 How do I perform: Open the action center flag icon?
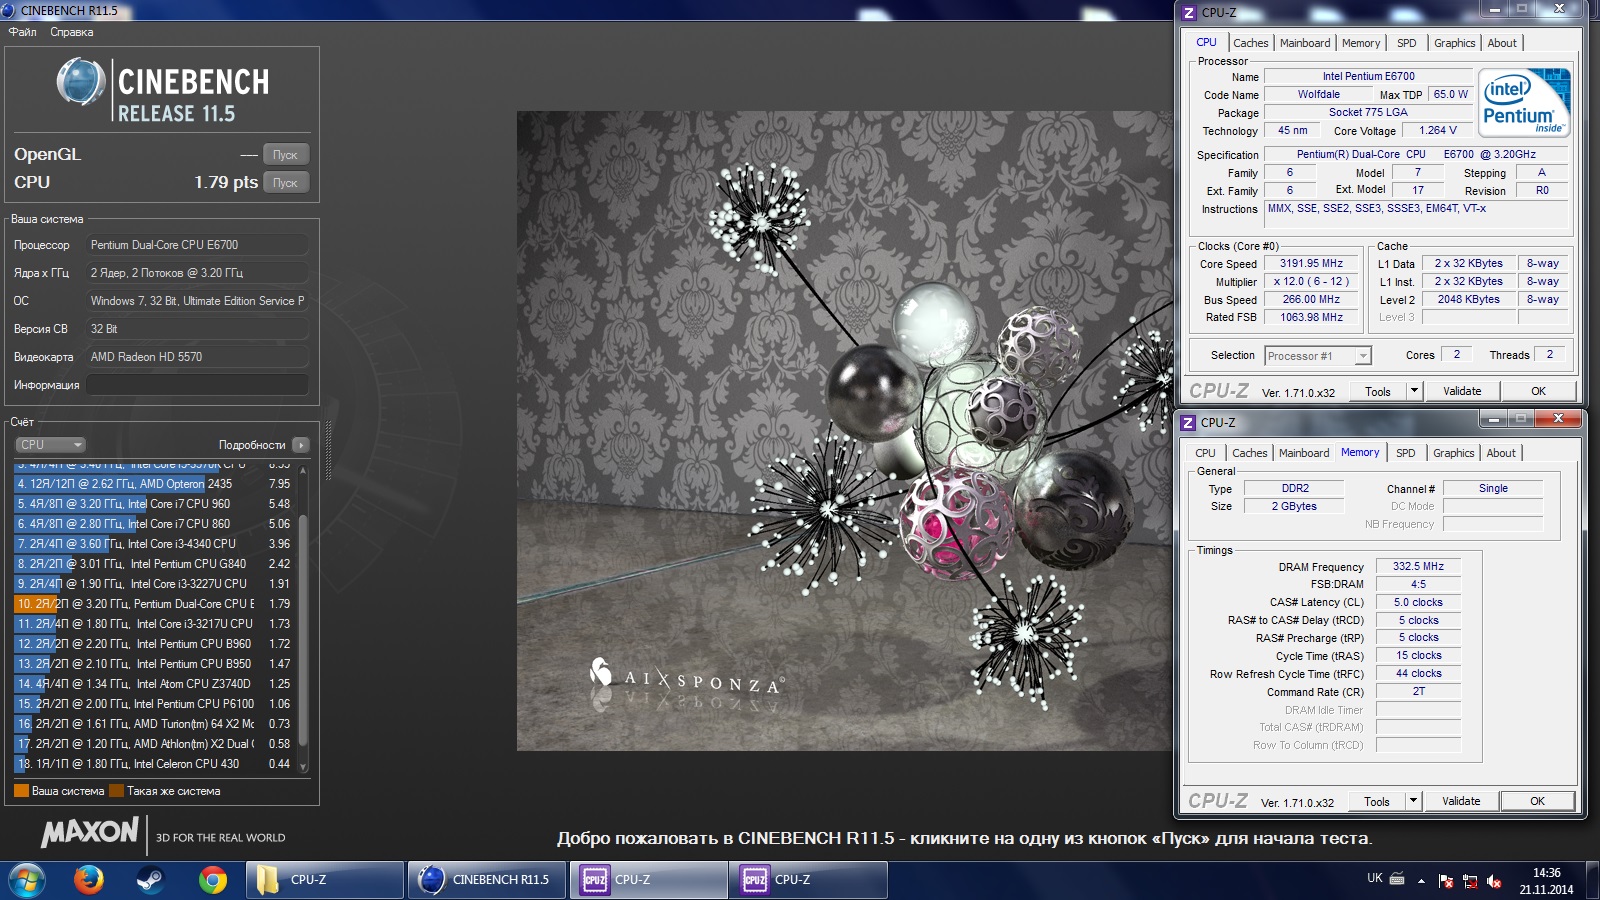click(1446, 881)
